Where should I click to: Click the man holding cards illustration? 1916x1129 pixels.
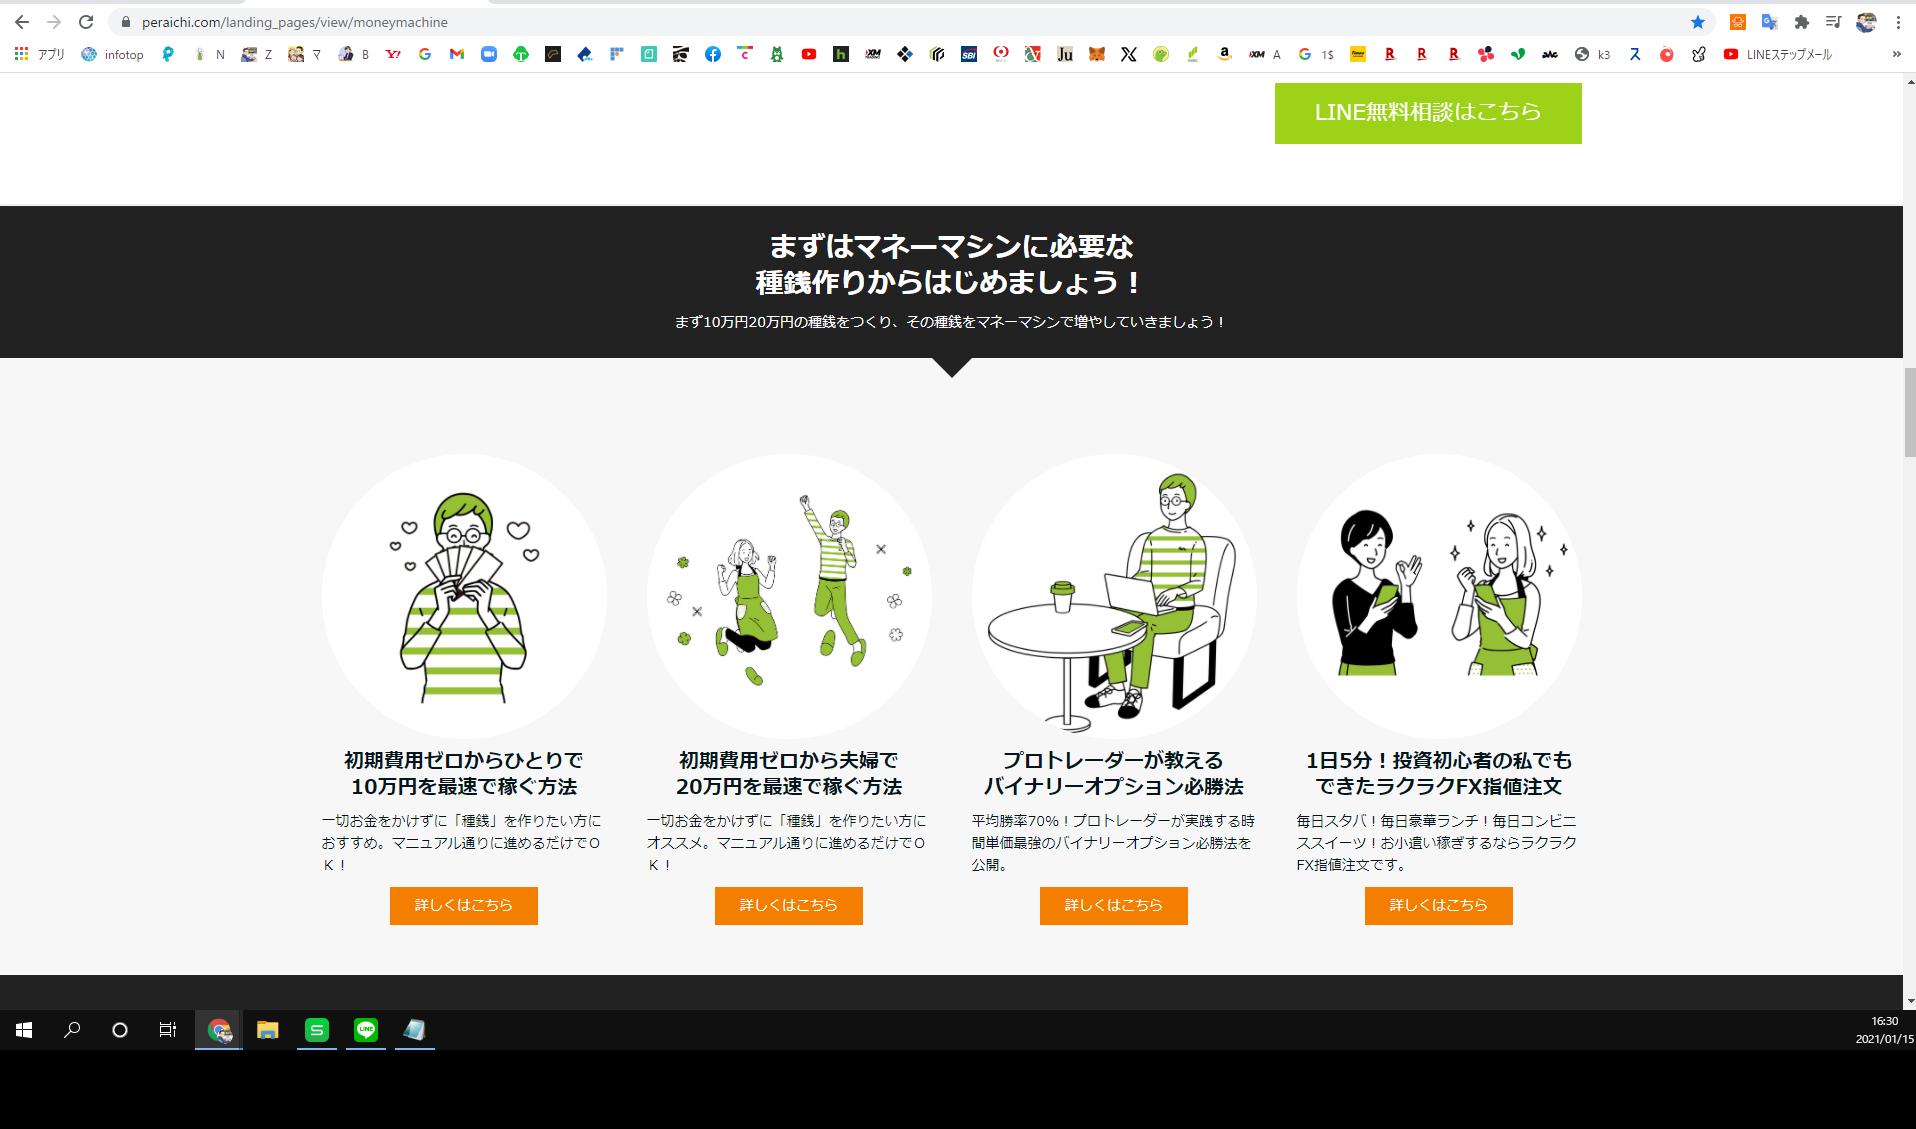[x=464, y=597]
